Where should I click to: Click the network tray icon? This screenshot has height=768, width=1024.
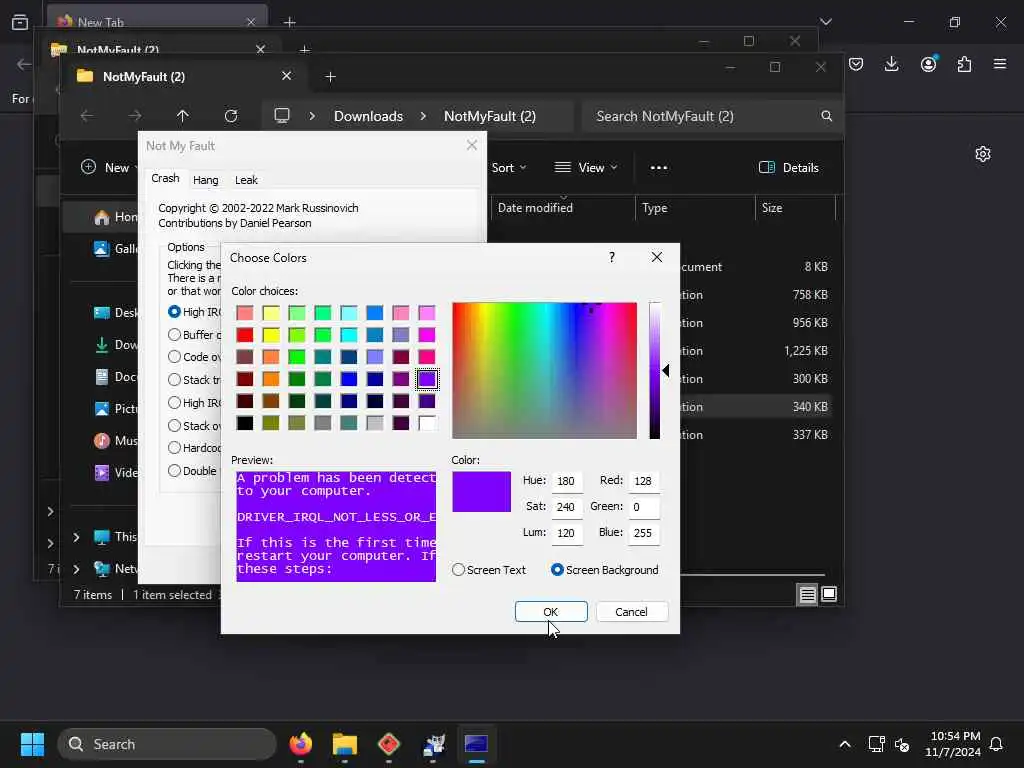876,744
